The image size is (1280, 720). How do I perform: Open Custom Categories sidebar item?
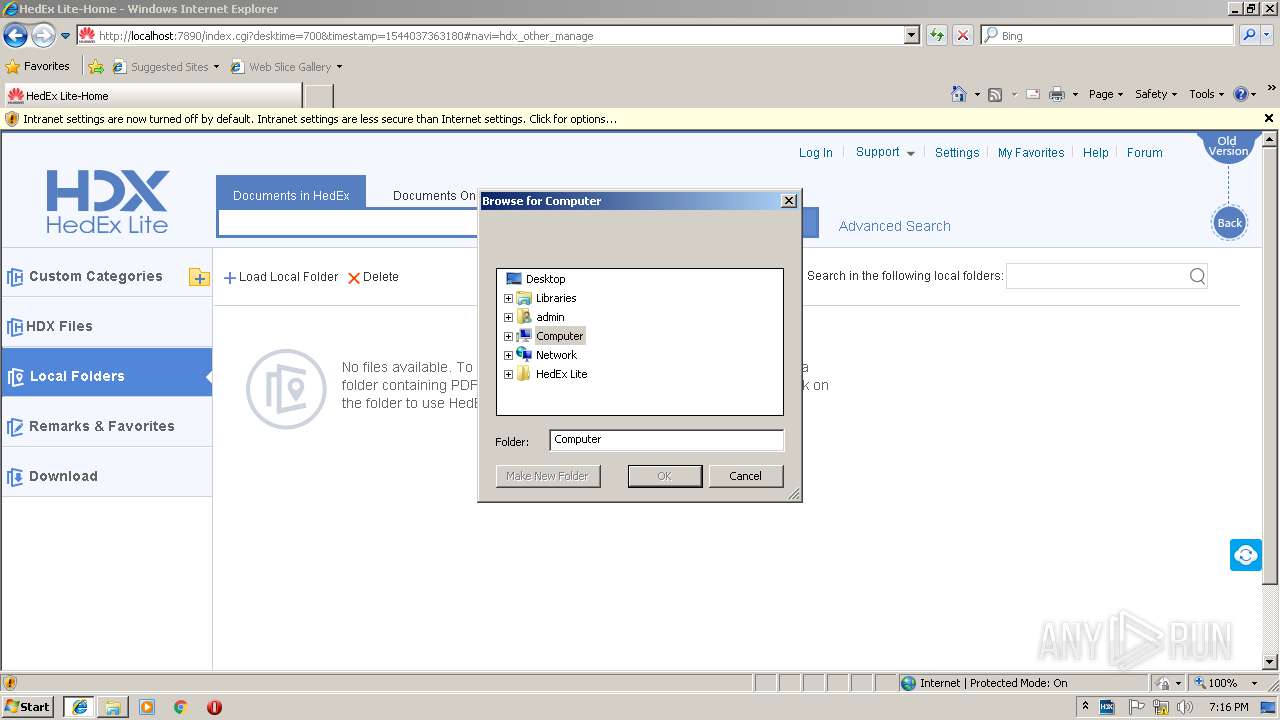95,276
